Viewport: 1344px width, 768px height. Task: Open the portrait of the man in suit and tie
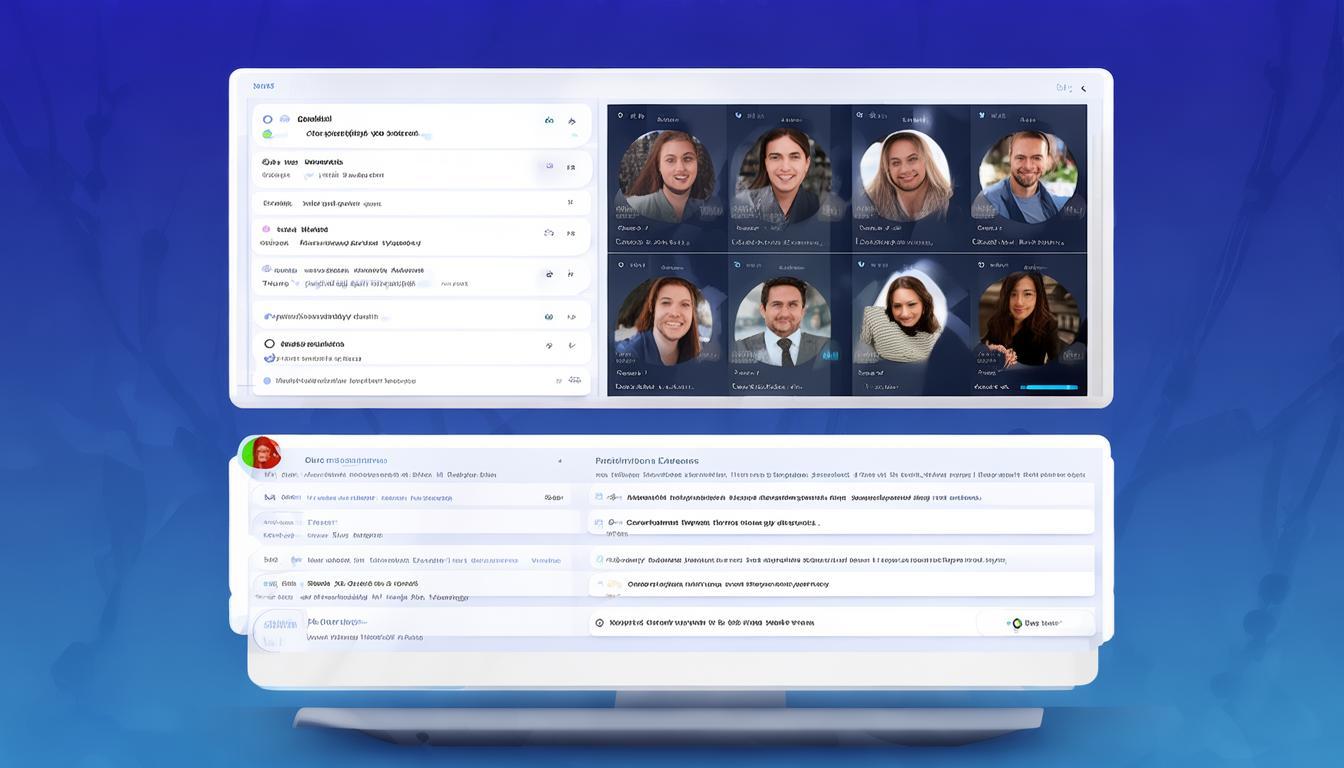coord(782,322)
